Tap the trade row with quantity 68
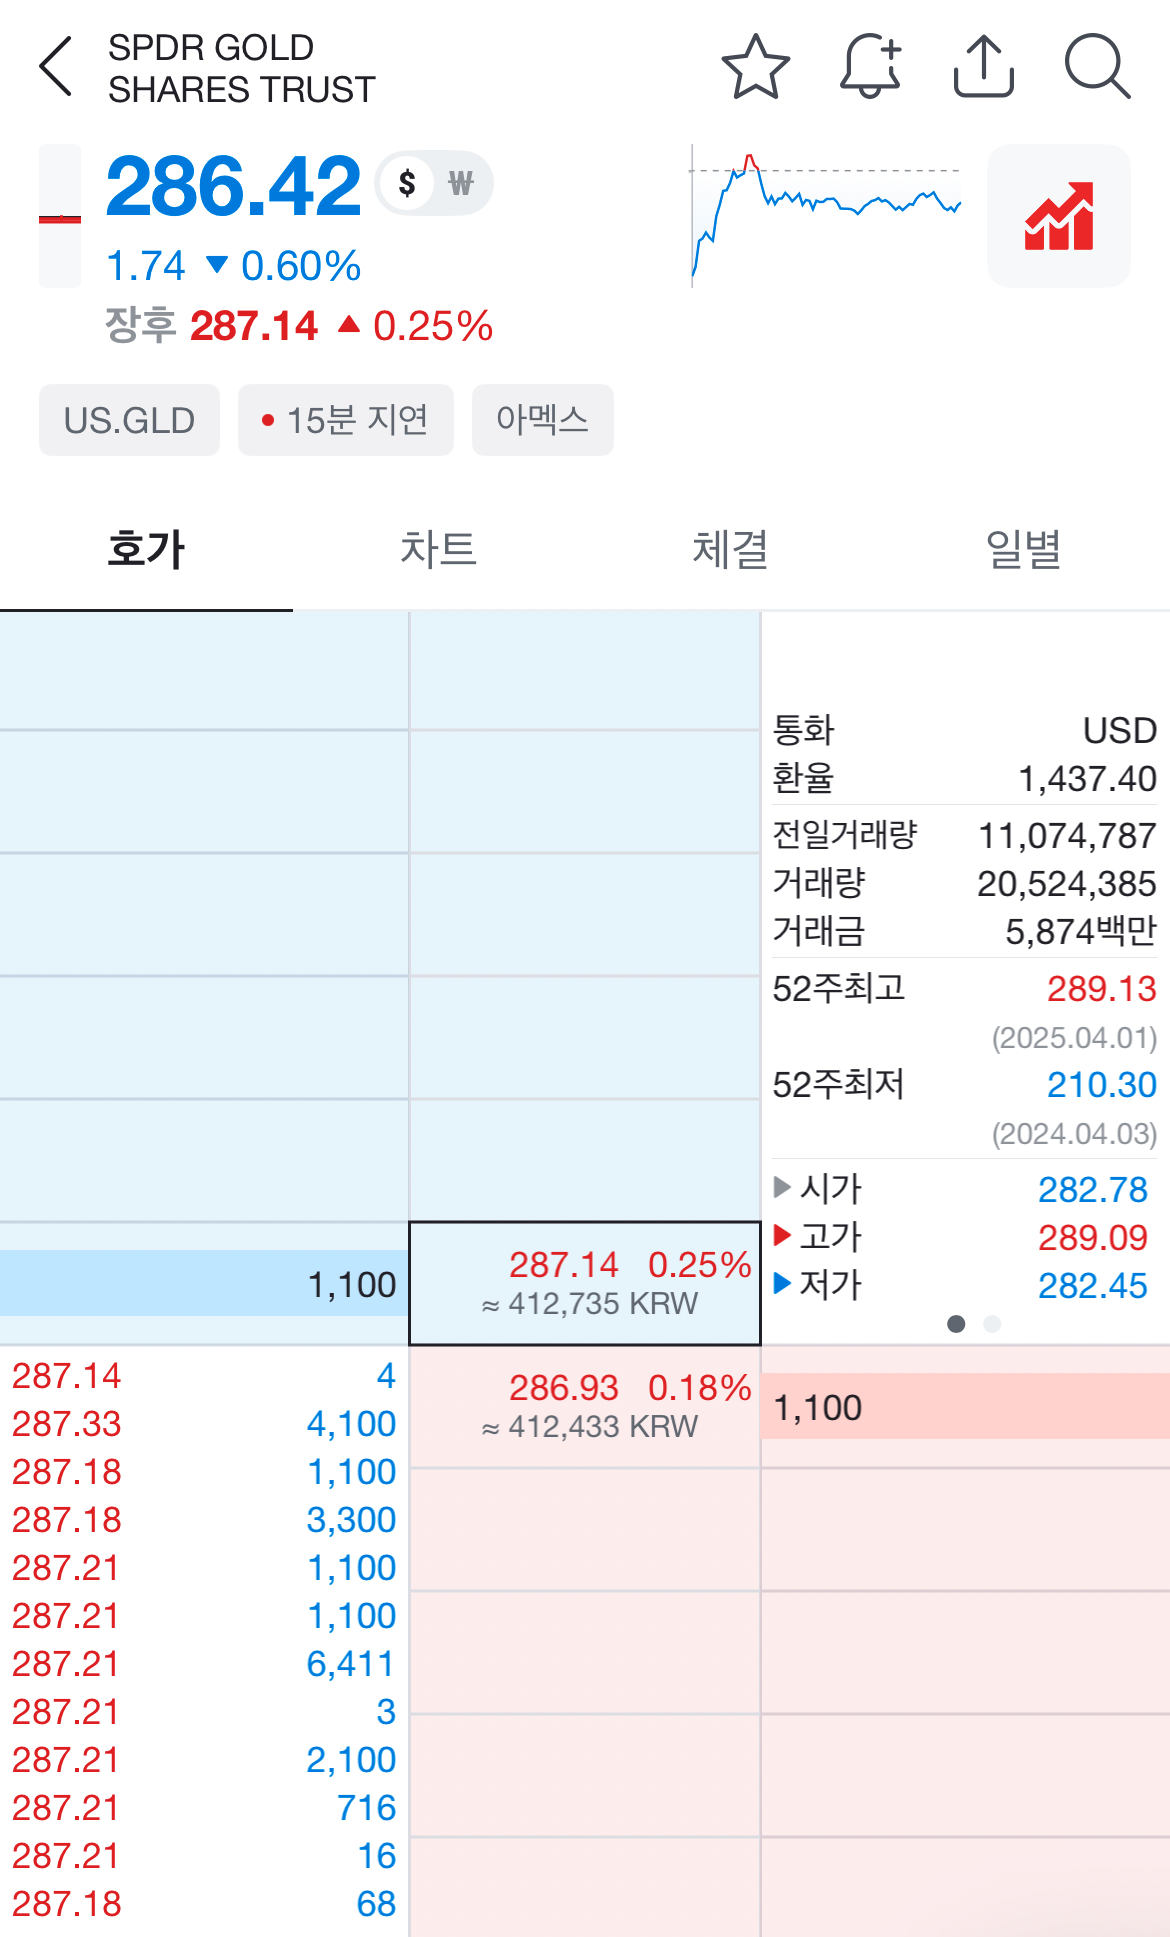Screen dimensions: 1170x1937 click(204, 1904)
